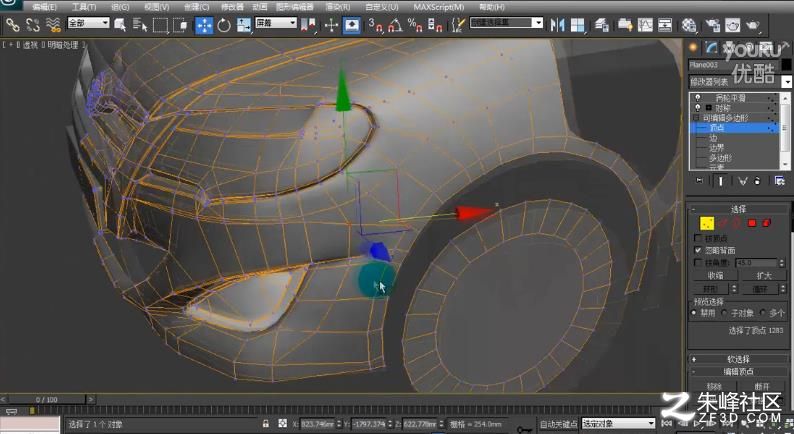
Task: Activate the Select and Rotate tool
Action: pos(224,25)
